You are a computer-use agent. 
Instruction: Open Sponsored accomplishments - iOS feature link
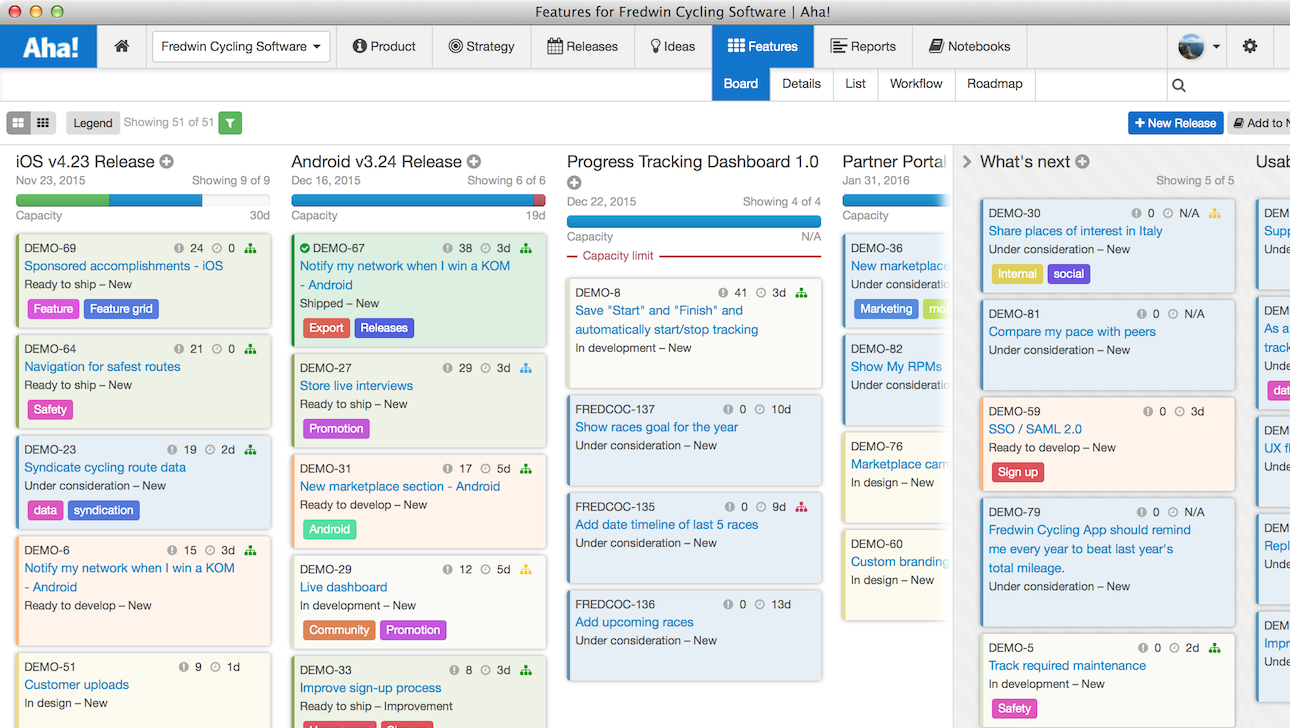tap(124, 266)
